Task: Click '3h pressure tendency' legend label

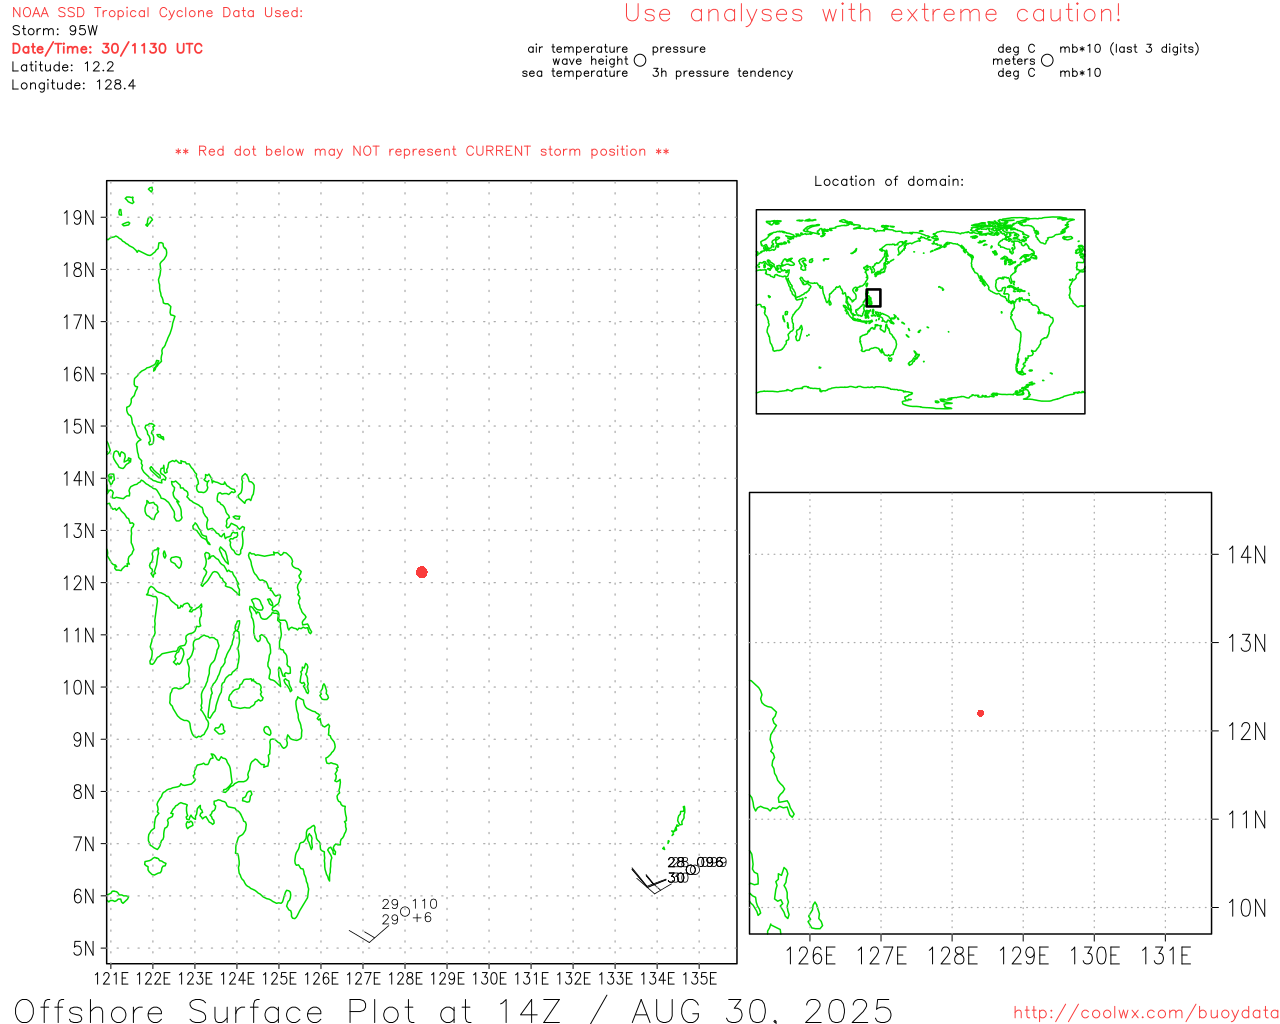Action: pyautogui.click(x=722, y=73)
